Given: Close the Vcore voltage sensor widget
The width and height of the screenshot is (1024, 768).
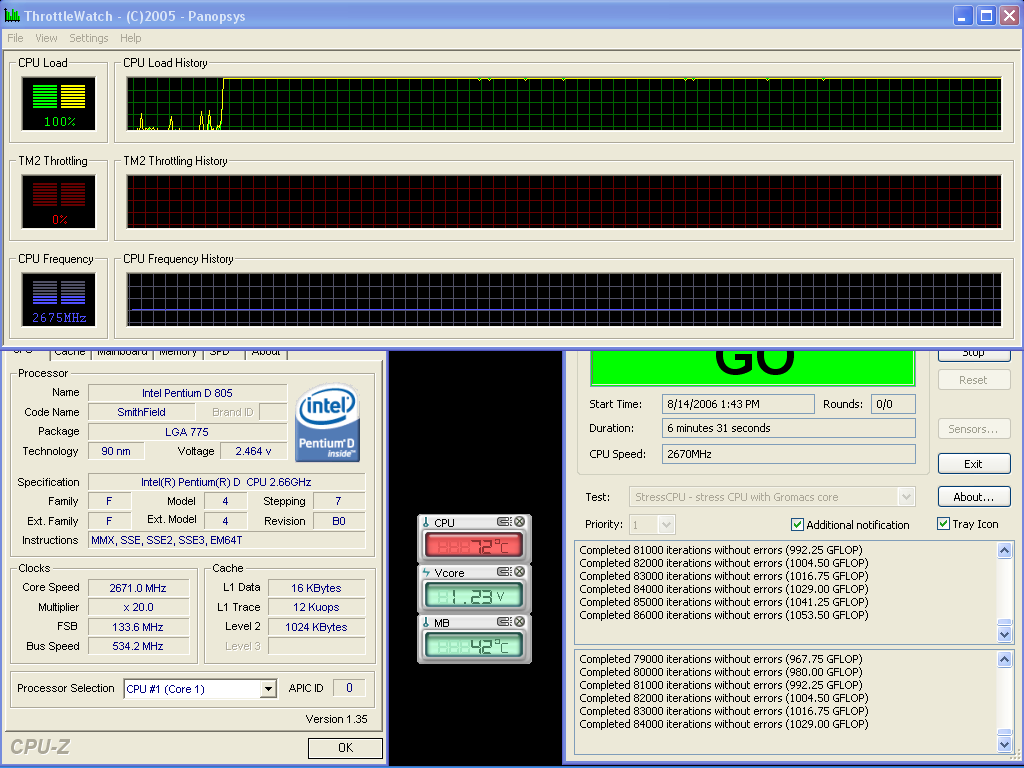Looking at the screenshot, I should click(x=519, y=572).
